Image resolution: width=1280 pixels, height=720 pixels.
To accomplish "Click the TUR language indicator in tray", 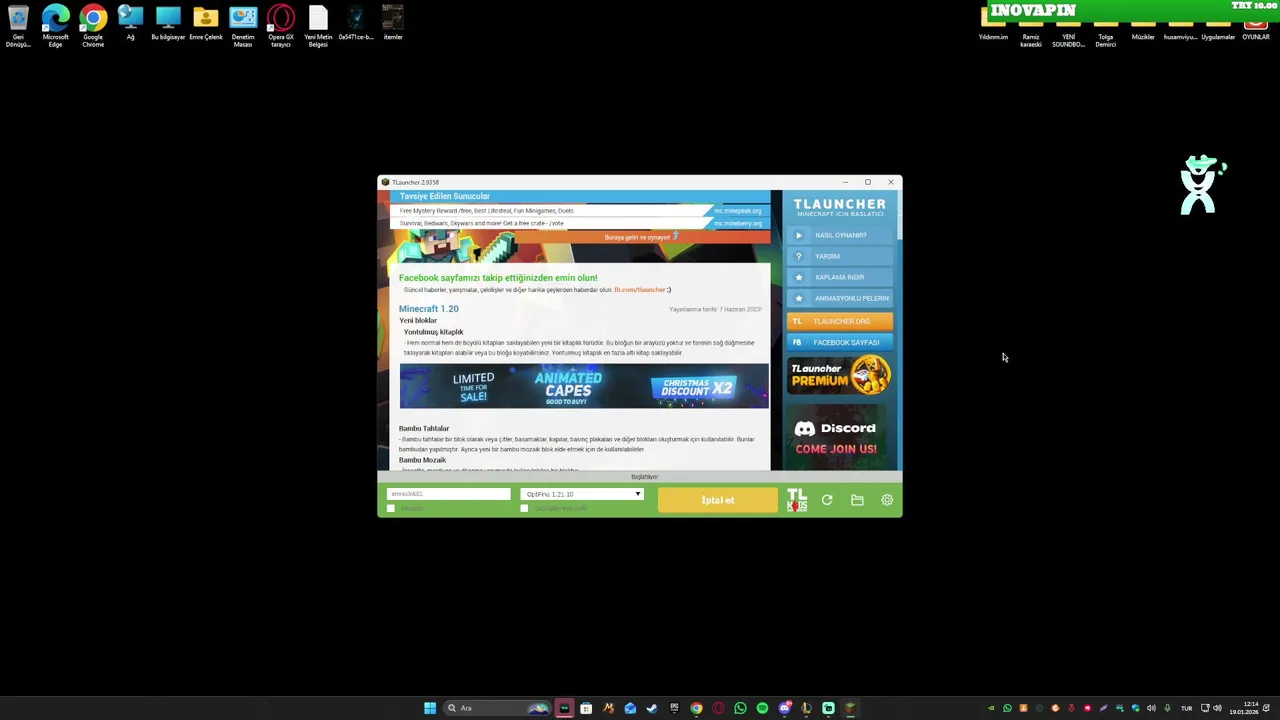I will (1187, 708).
